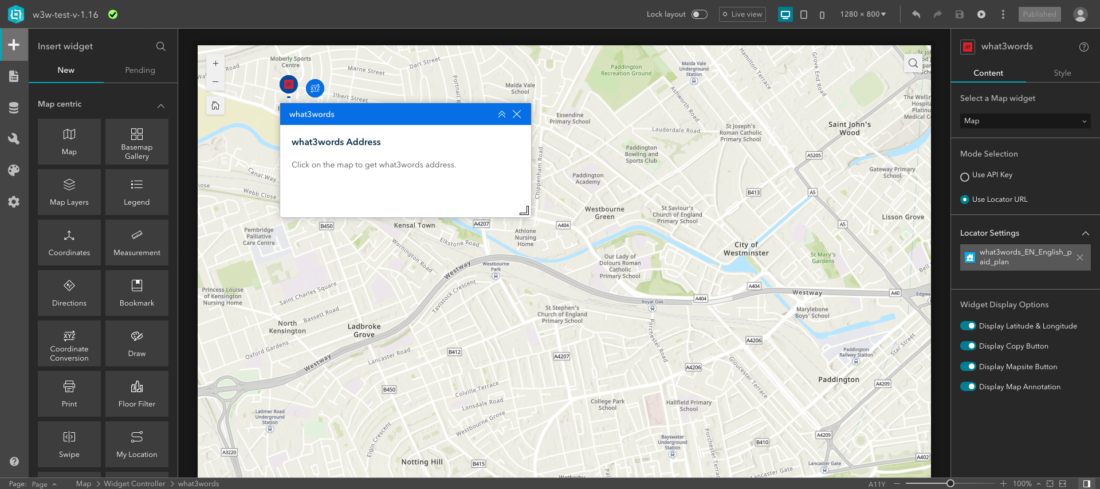Screen dimensions: 1100x489
Task: Add the Draw widget
Action: pyautogui.click(x=137, y=343)
